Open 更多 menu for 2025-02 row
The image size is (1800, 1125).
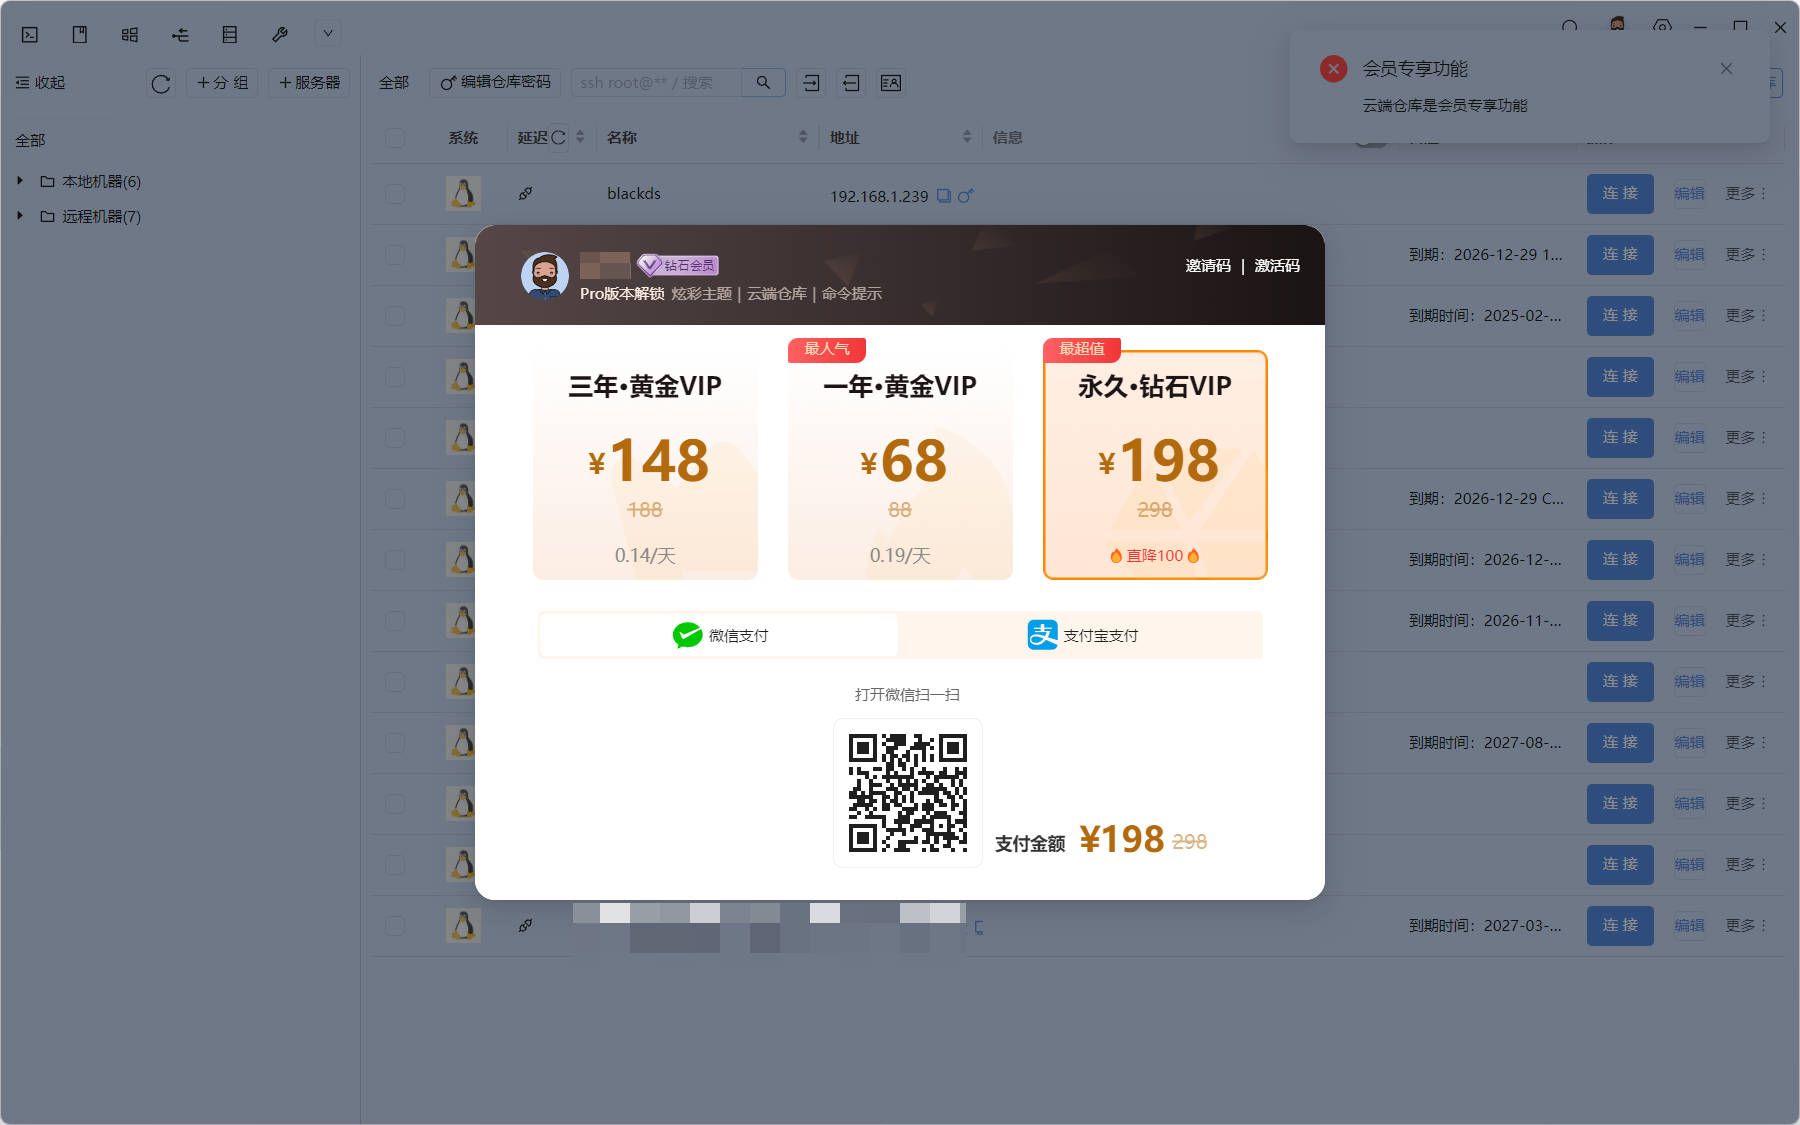(1745, 315)
